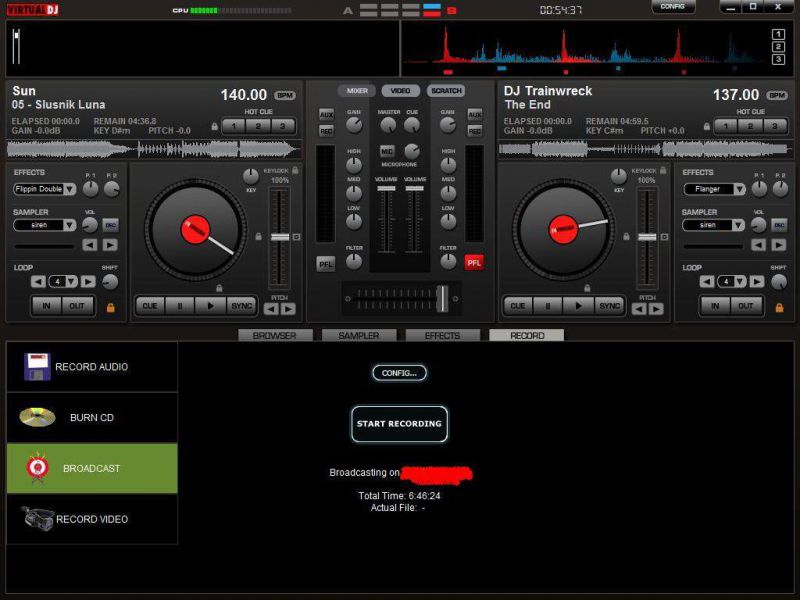
Task: Sync the left deck
Action: (x=242, y=306)
